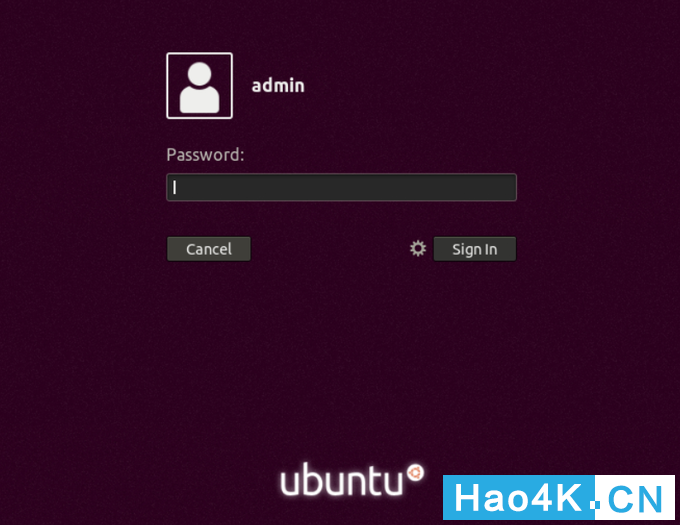The width and height of the screenshot is (680, 525).
Task: Select the person silhouette in avatar frame
Action: pos(199,88)
